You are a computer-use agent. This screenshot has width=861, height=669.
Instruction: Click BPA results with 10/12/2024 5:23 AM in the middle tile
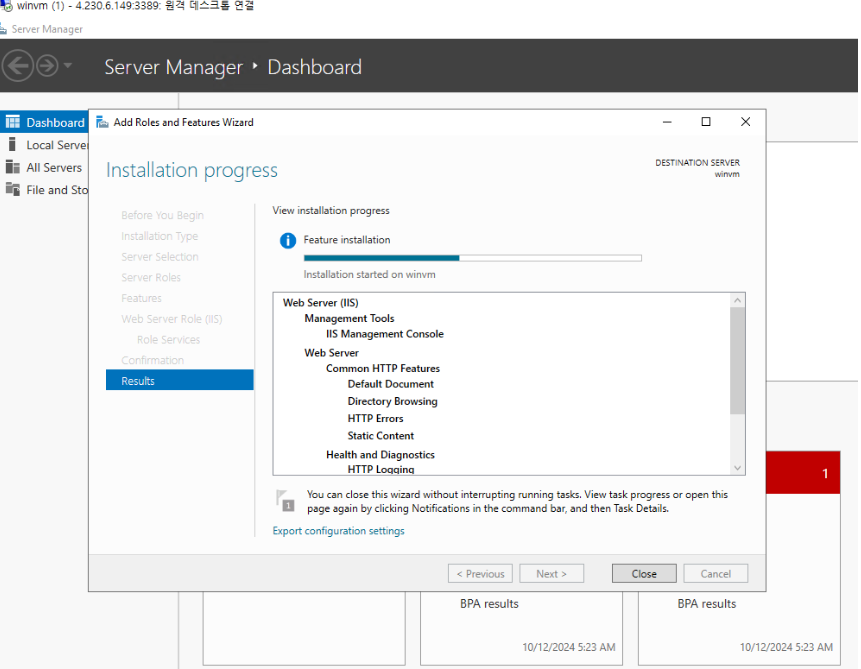[489, 603]
